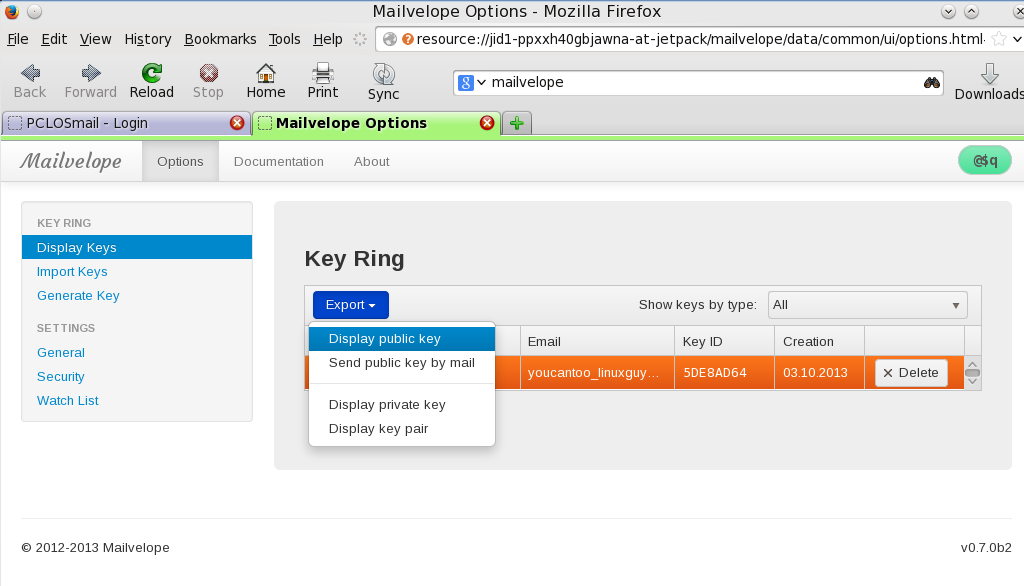Switch to the PCLOSmail - Login tab
The image size is (1024, 586).
[x=125, y=123]
